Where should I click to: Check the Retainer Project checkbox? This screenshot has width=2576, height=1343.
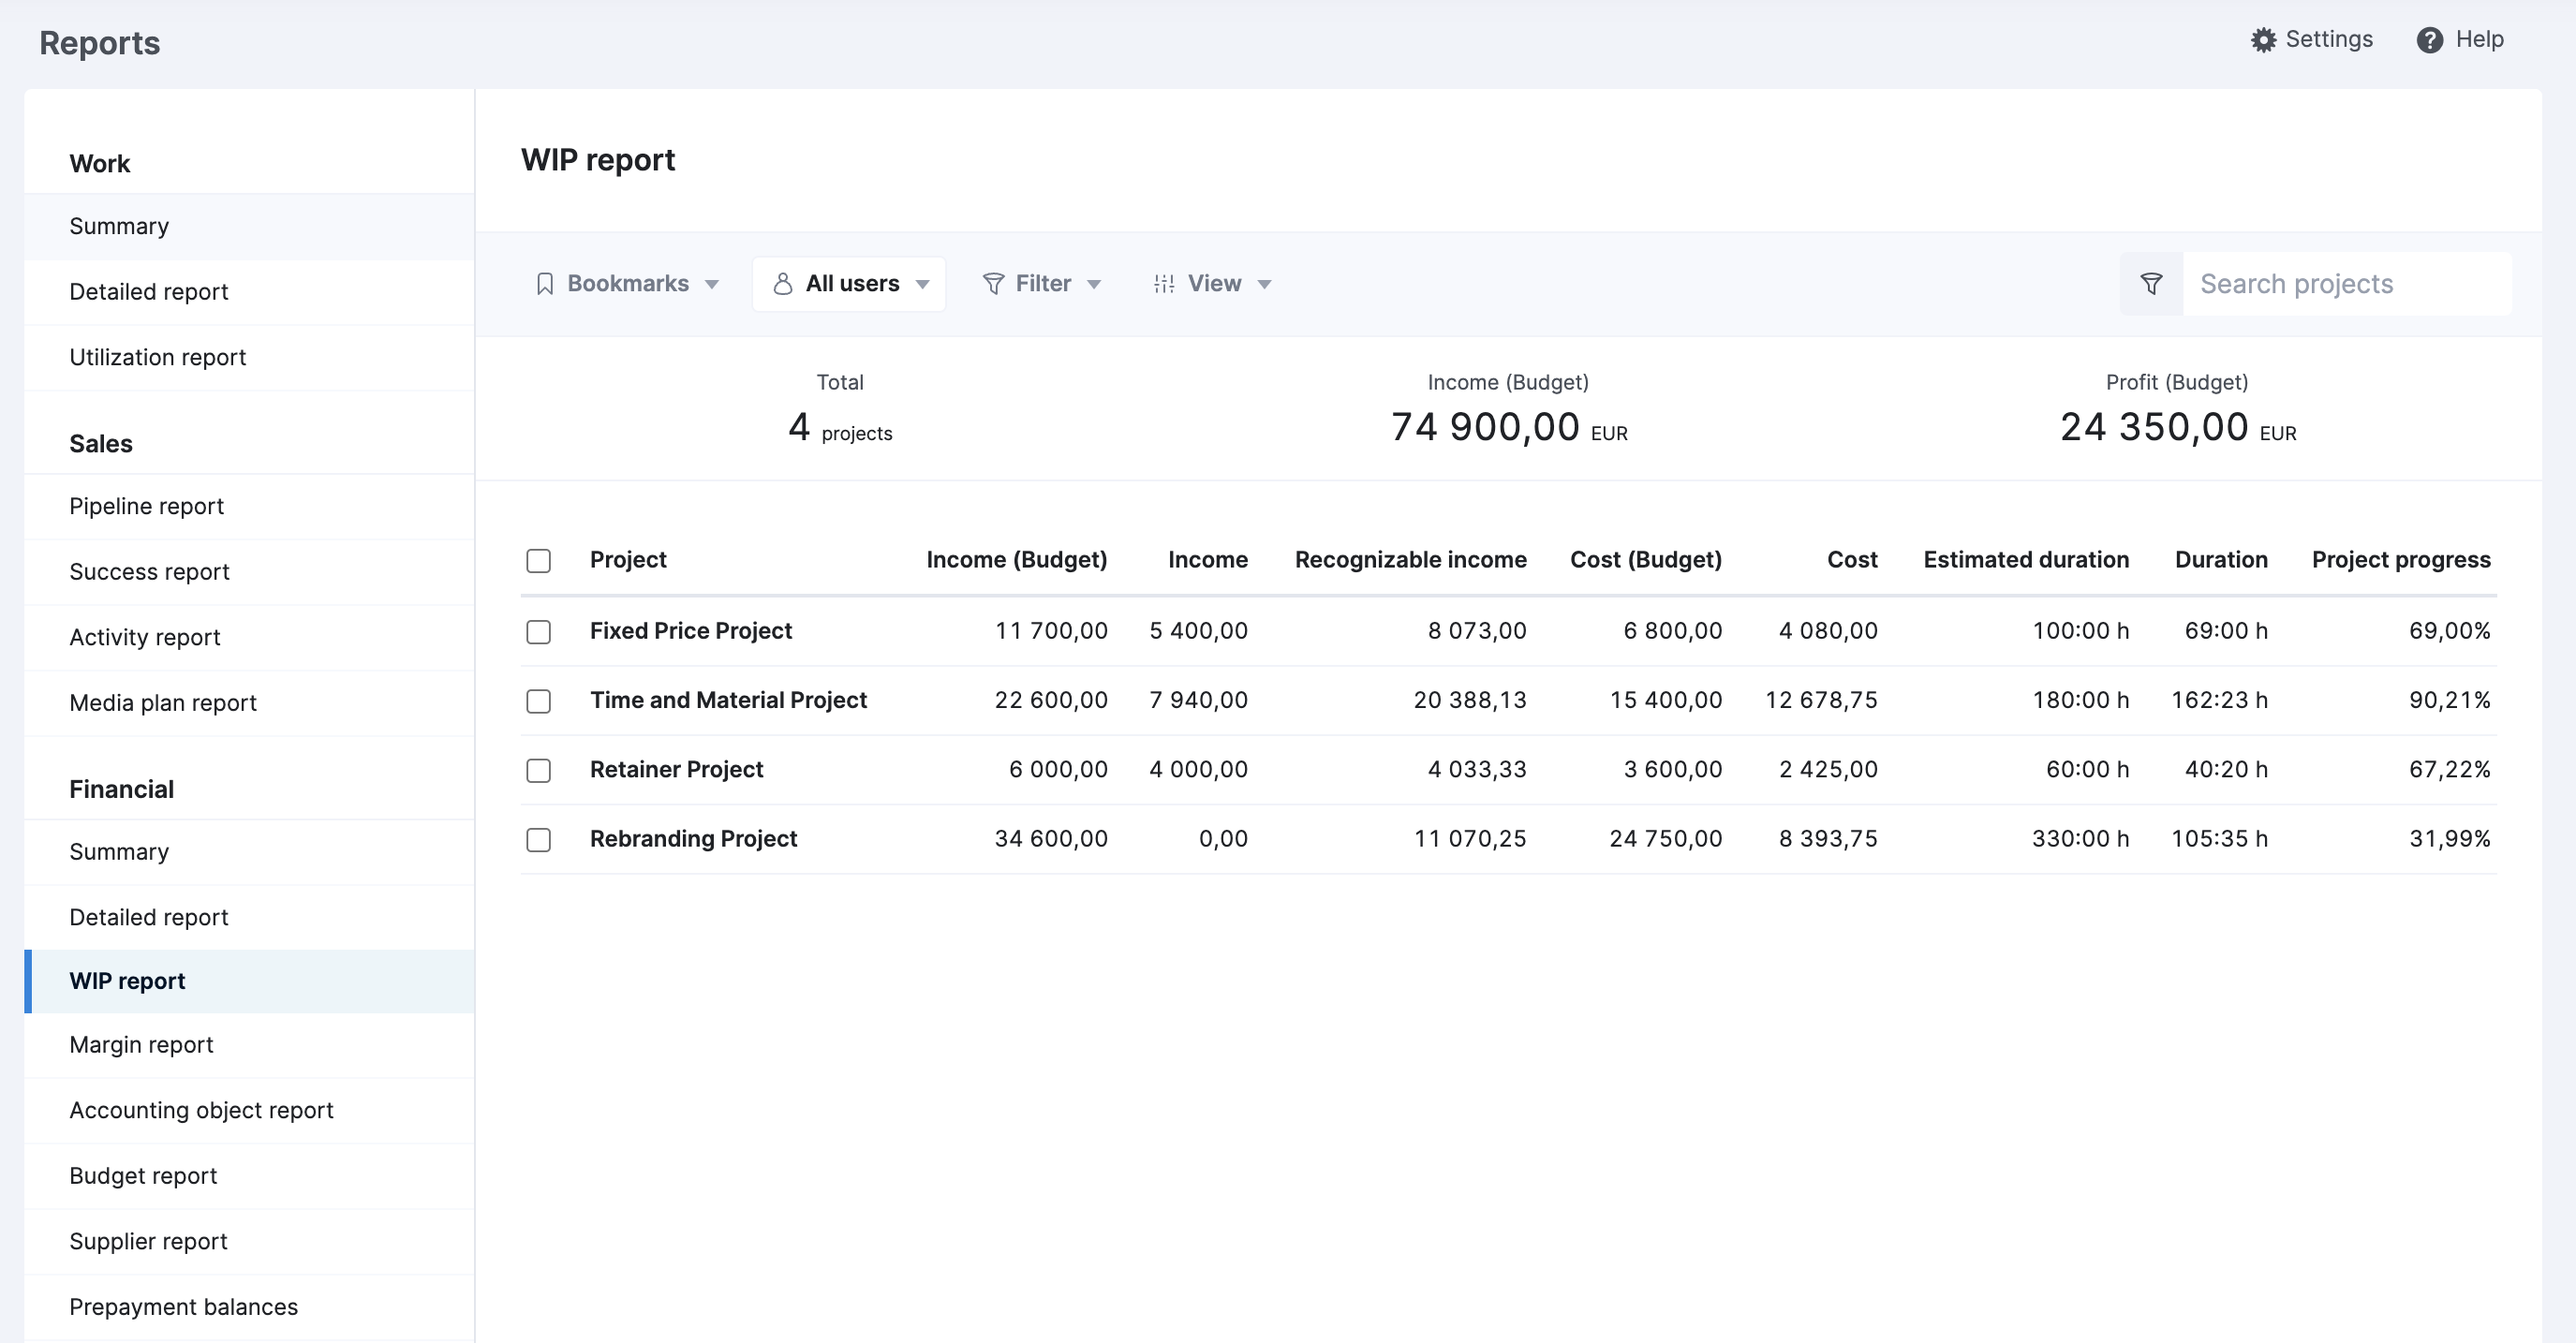pyautogui.click(x=539, y=770)
